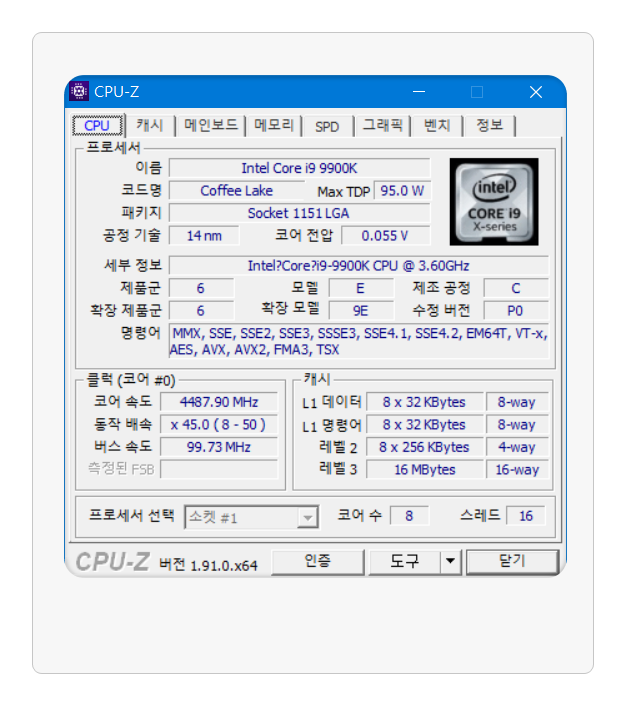This screenshot has width=626, height=706.
Task: Click the L1 명령어 8 x 32 KBytes value
Action: point(425,424)
